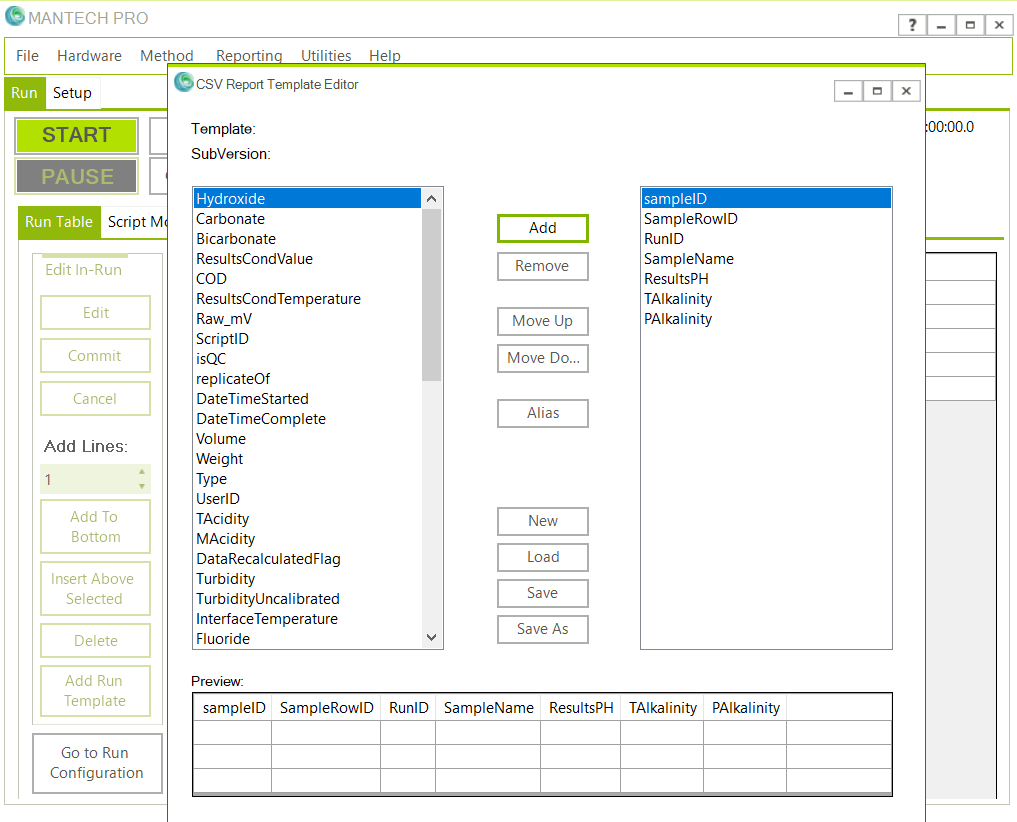Viewport: 1017px width, 822px height.
Task: Increase the Add Lines stepper value
Action: pos(142,472)
